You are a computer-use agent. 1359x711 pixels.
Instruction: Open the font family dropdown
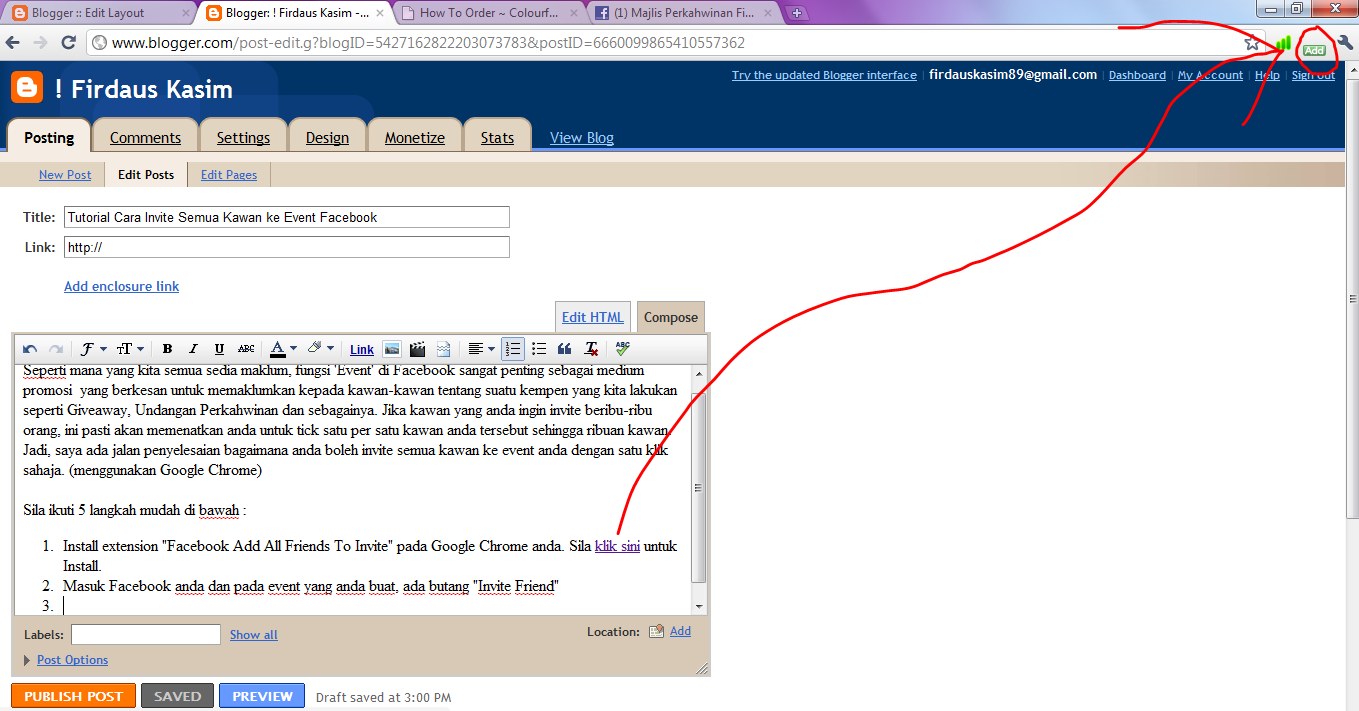(x=93, y=349)
